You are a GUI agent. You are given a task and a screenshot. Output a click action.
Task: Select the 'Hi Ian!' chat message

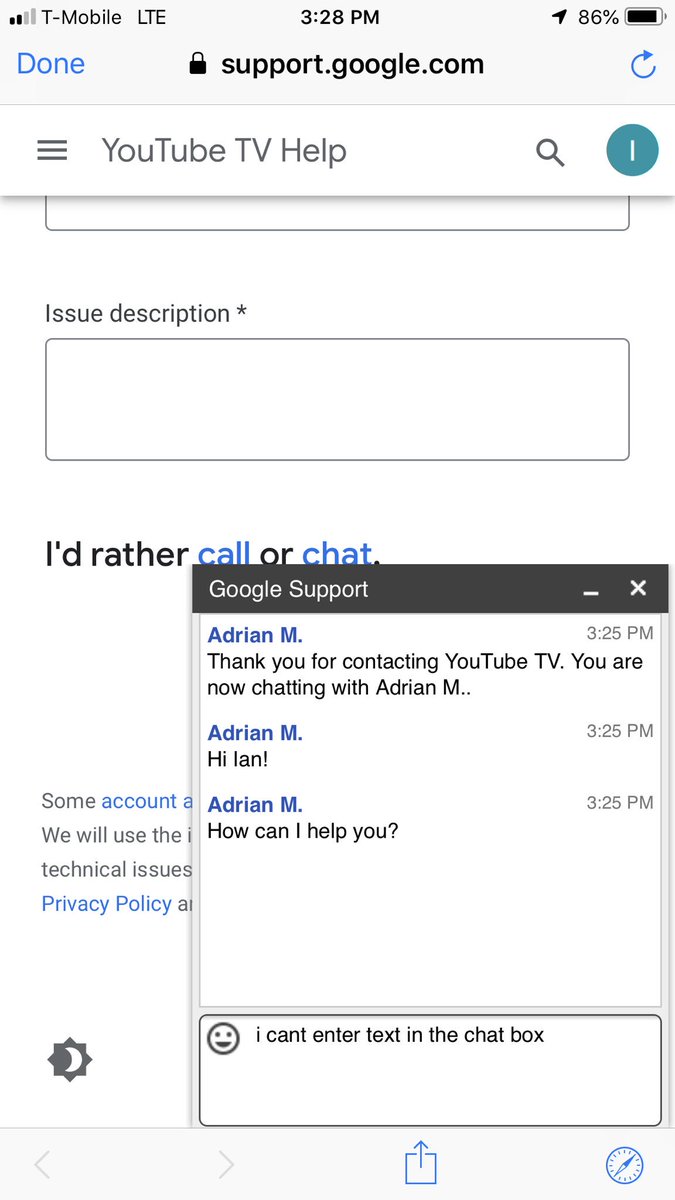pos(238,759)
